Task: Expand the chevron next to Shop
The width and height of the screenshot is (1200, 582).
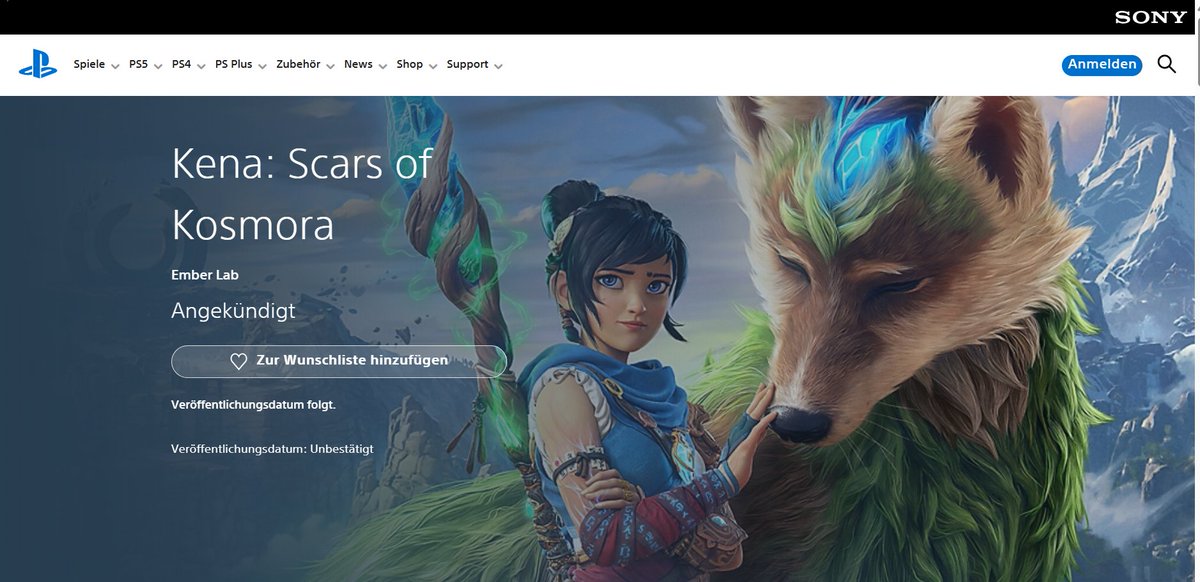Action: pos(433,66)
